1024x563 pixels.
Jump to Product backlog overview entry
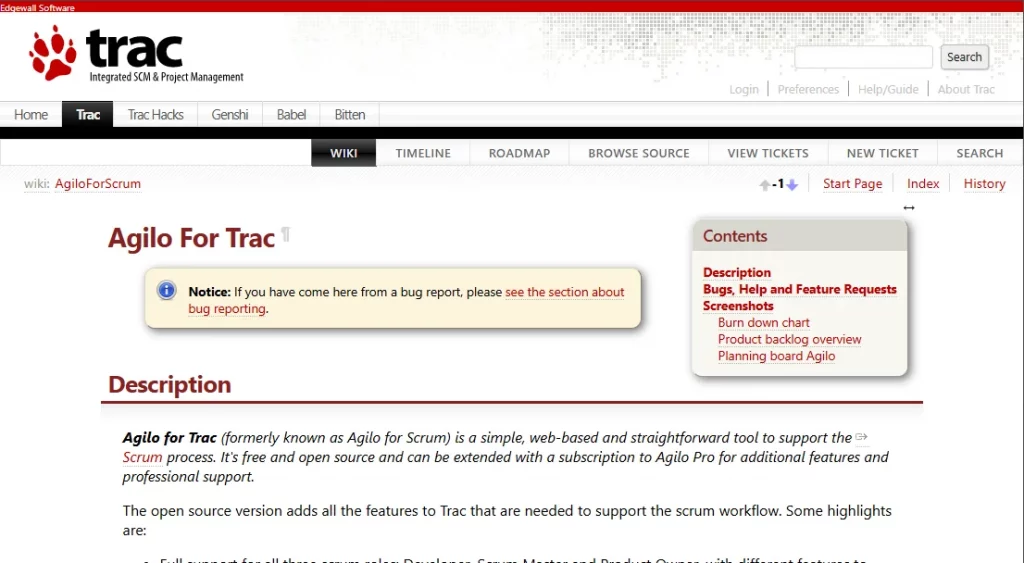click(790, 339)
